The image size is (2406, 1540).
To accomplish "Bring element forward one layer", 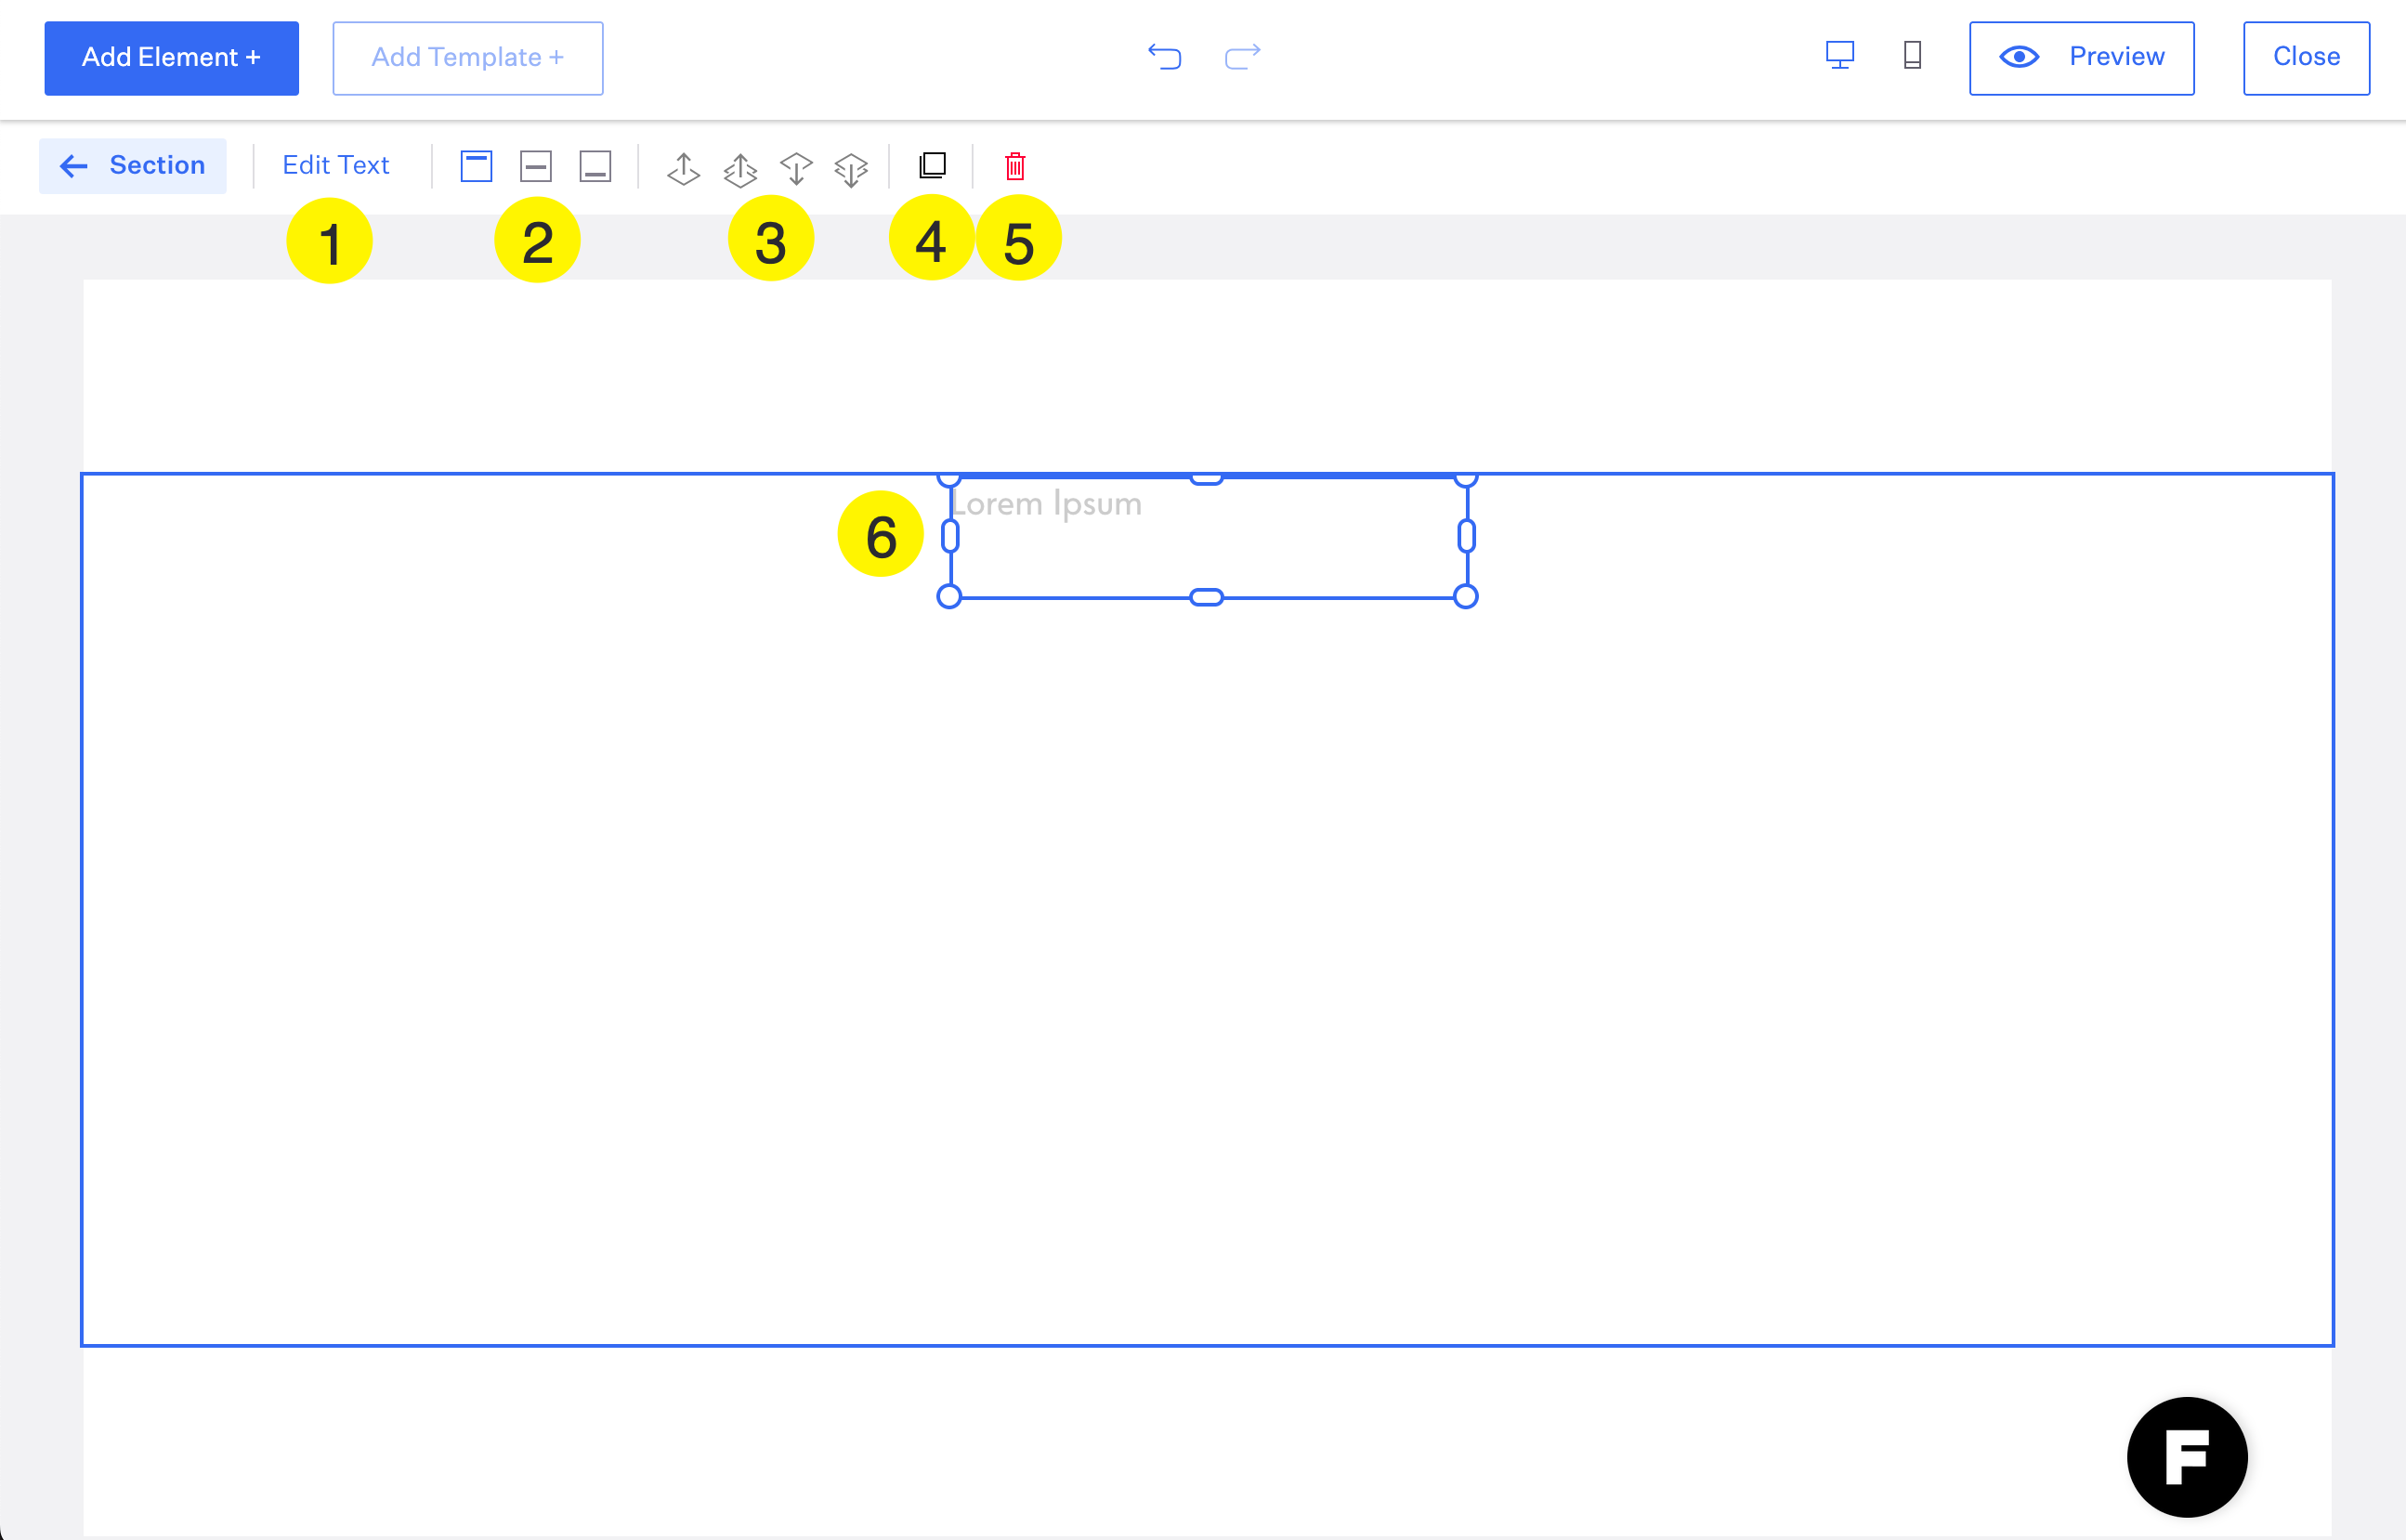I will pyautogui.click(x=683, y=168).
